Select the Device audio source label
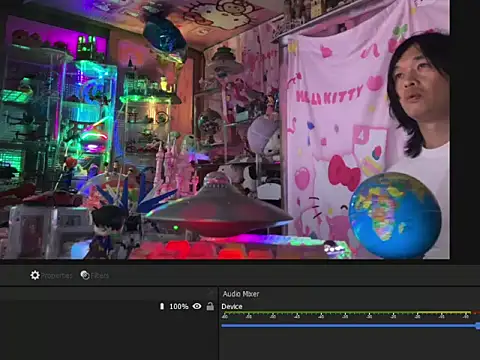Screen dimensions: 480x360 click(232, 307)
